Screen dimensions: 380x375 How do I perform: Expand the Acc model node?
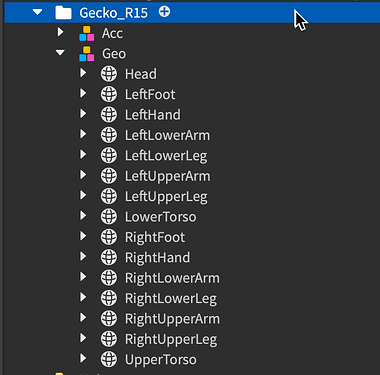tap(60, 32)
